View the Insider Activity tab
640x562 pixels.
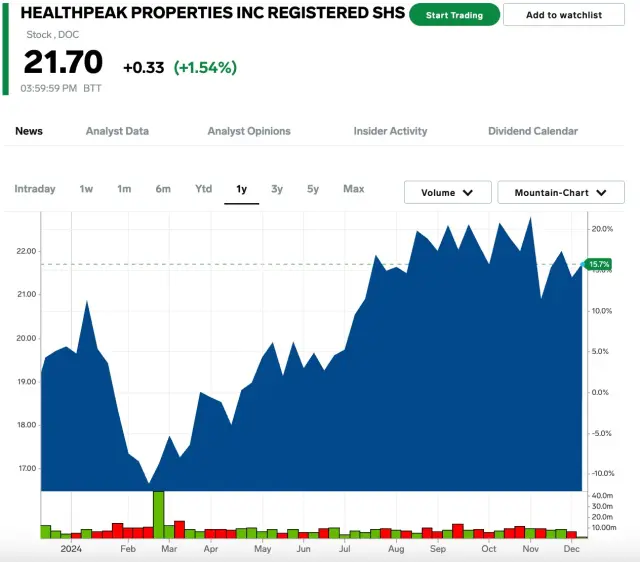(x=390, y=131)
